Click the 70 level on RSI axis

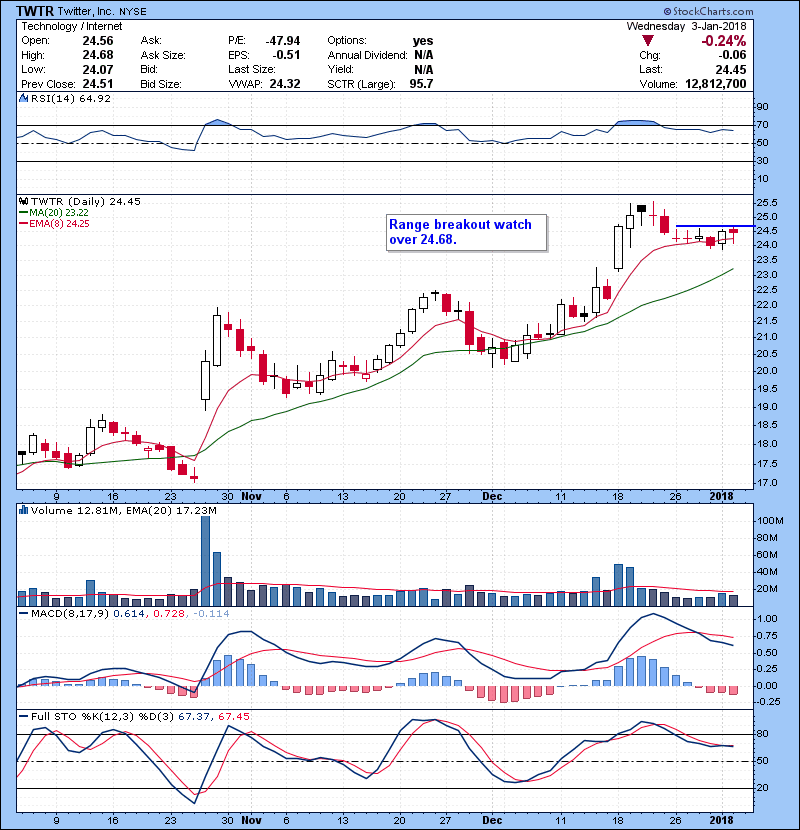click(762, 125)
